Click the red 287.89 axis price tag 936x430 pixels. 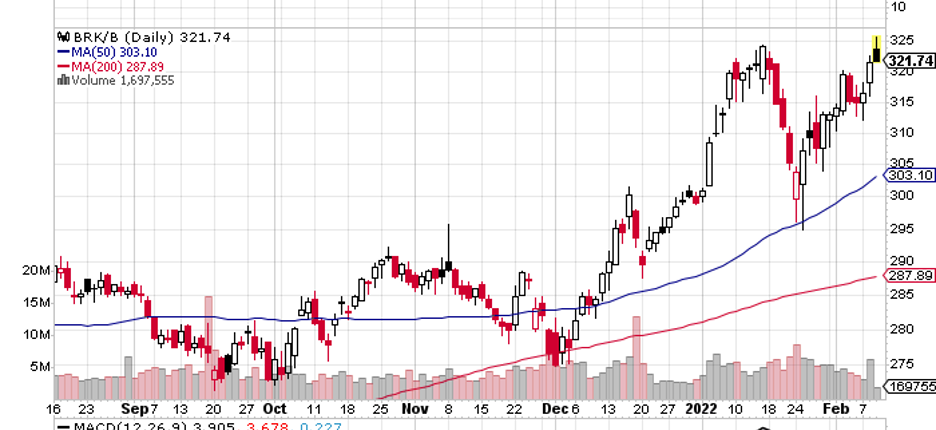pos(909,275)
